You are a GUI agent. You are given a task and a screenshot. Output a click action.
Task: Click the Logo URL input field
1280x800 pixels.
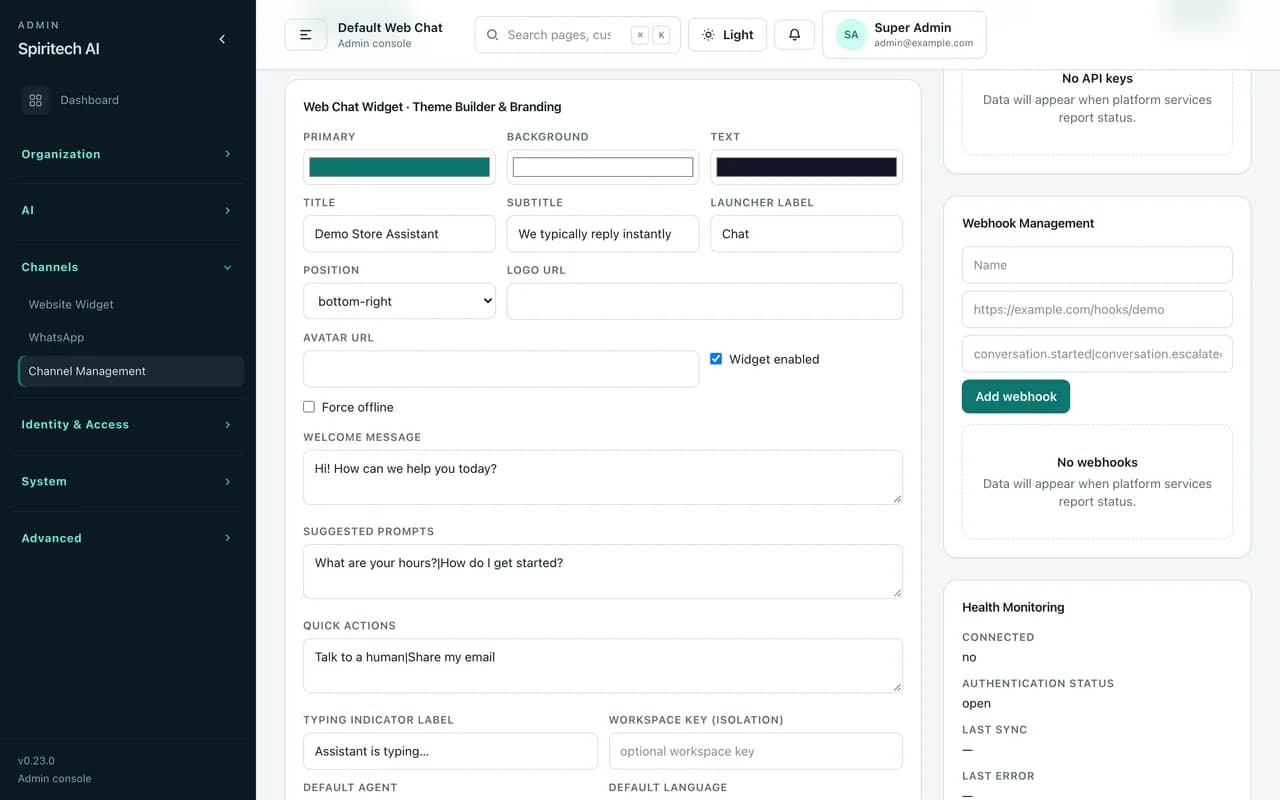pyautogui.click(x=705, y=301)
